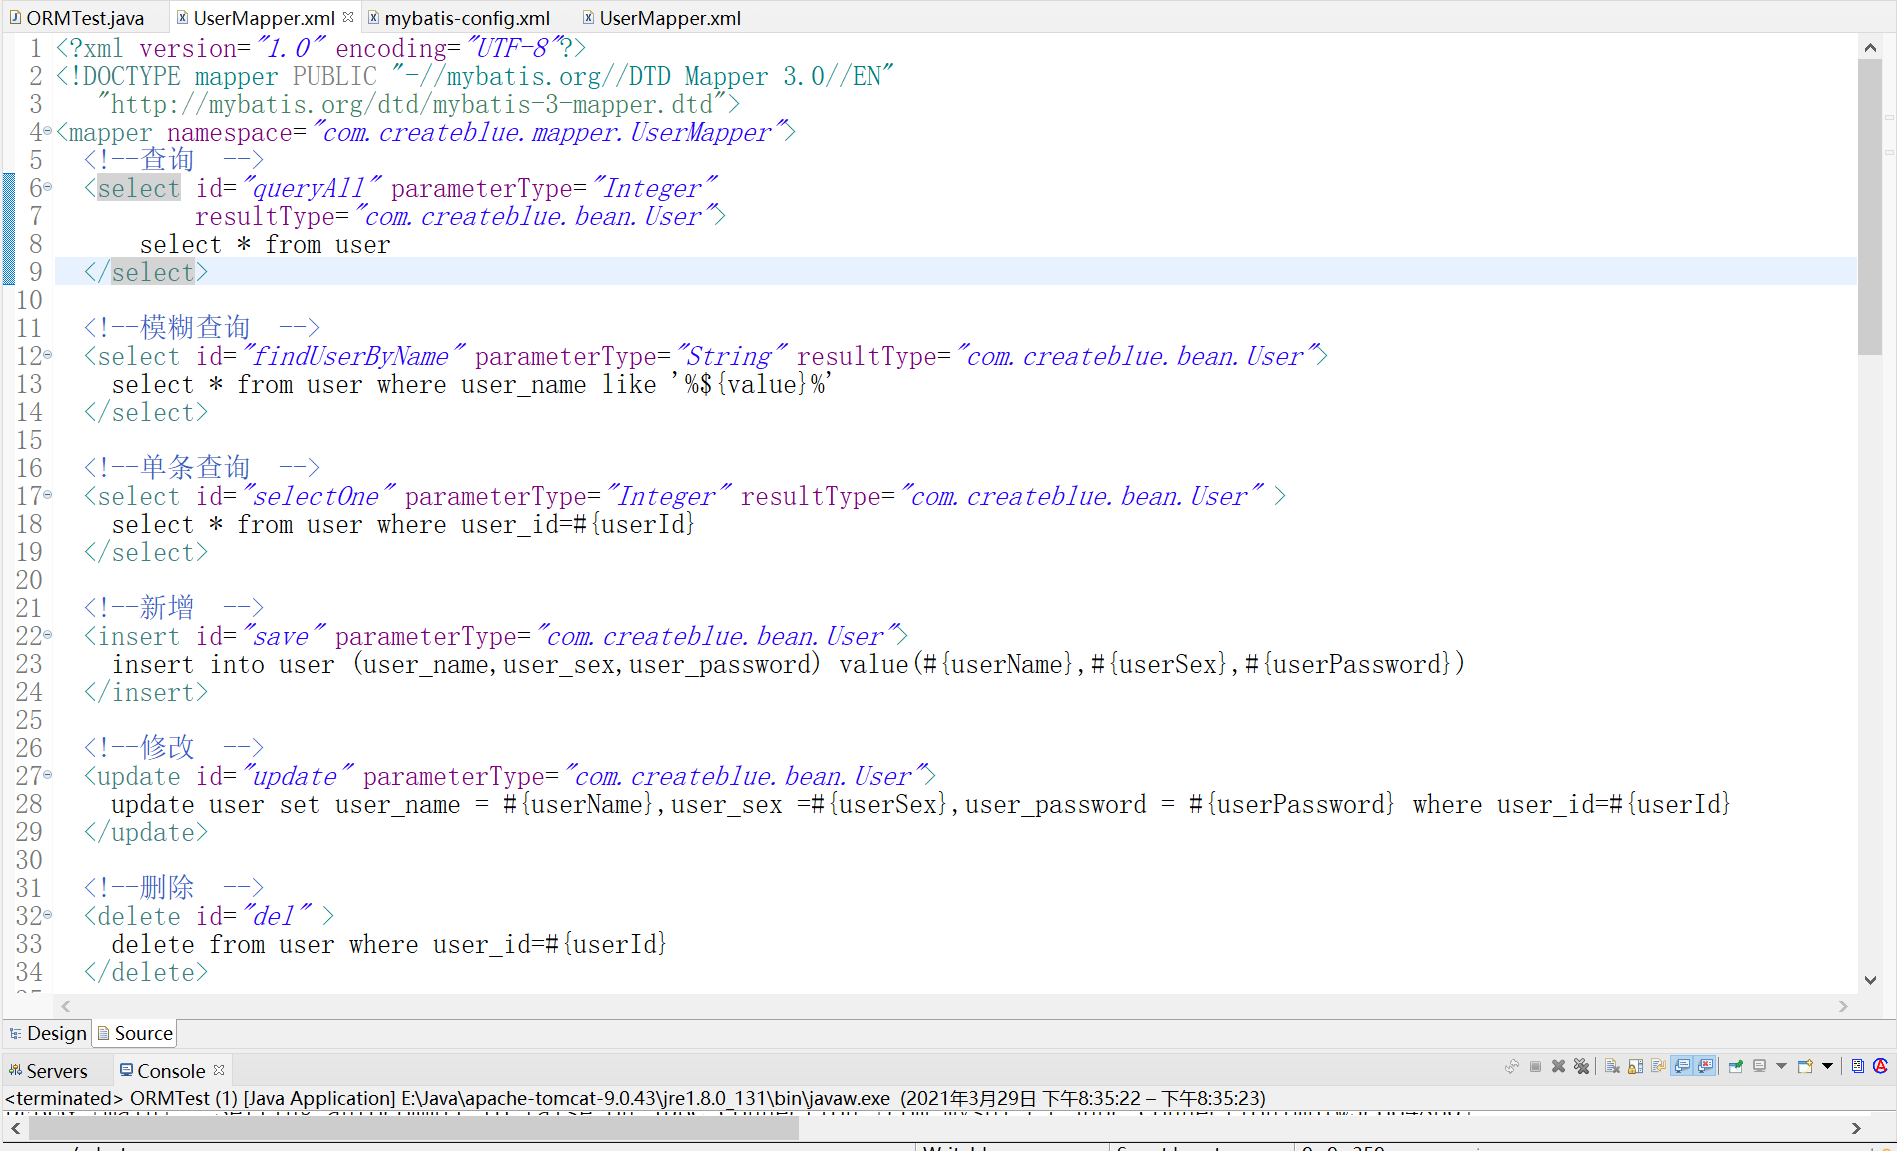Close the Console view tab

(219, 1070)
